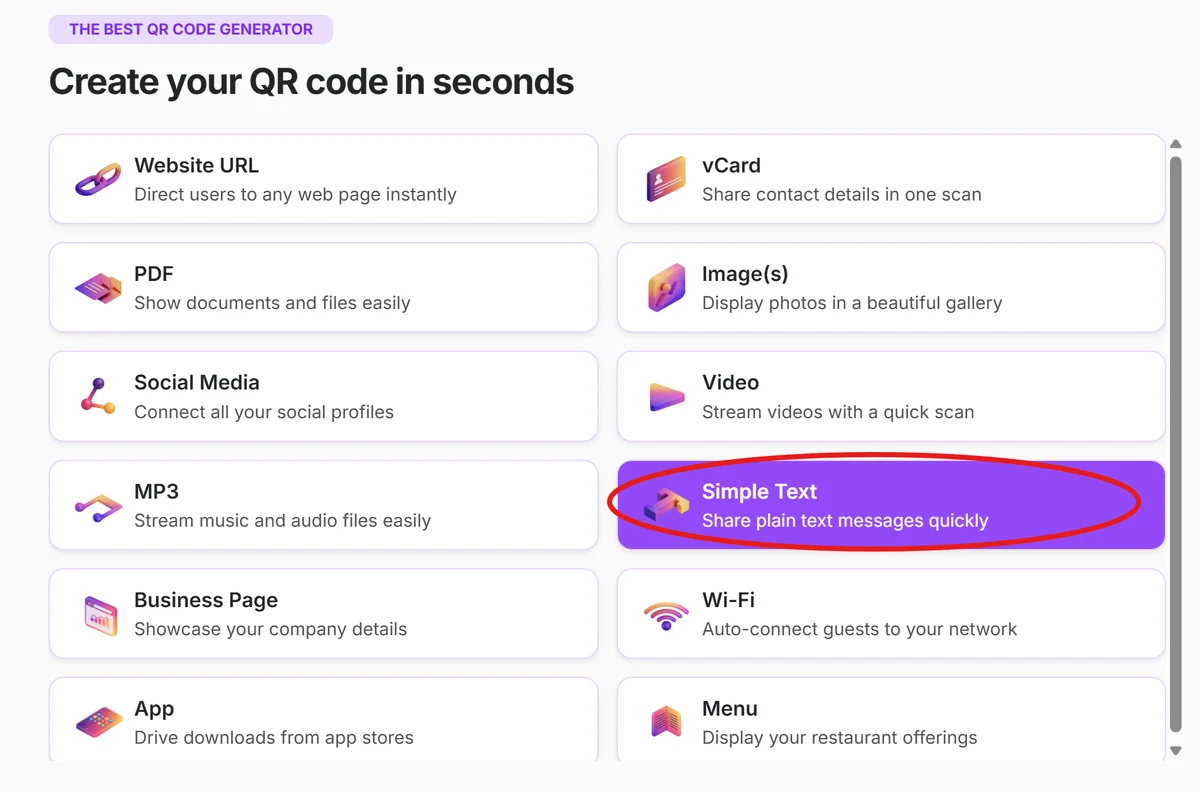Click the scrollbar up arrow
This screenshot has width=1200, height=793.
tap(1176, 143)
